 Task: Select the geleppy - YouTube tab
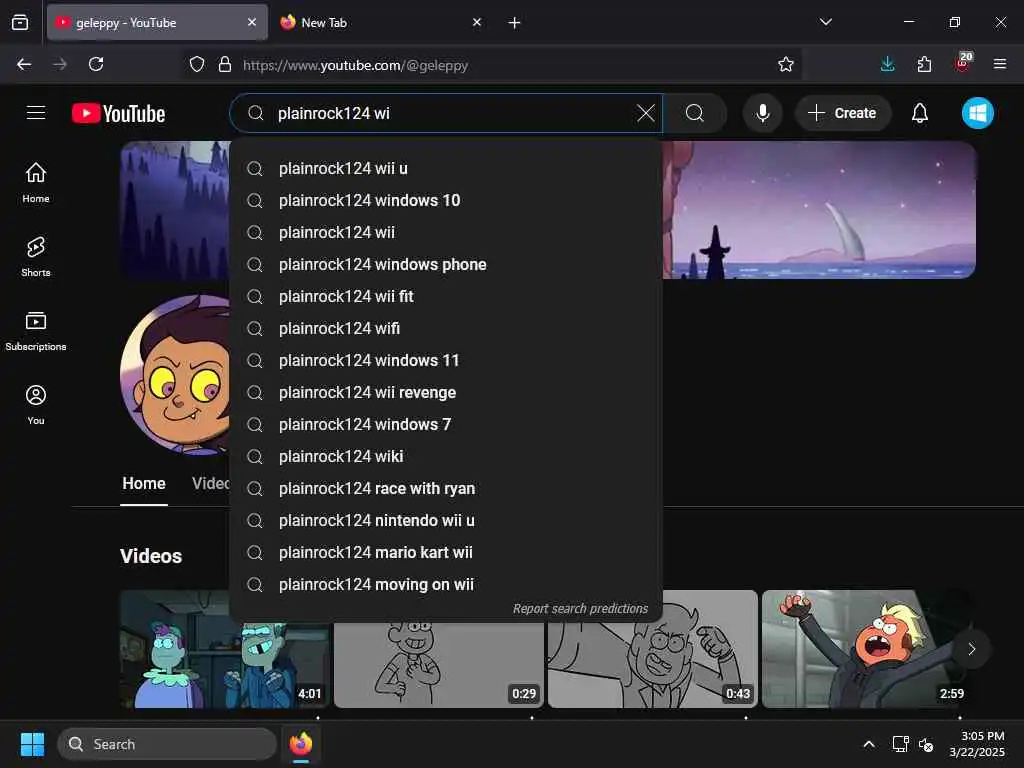click(157, 23)
